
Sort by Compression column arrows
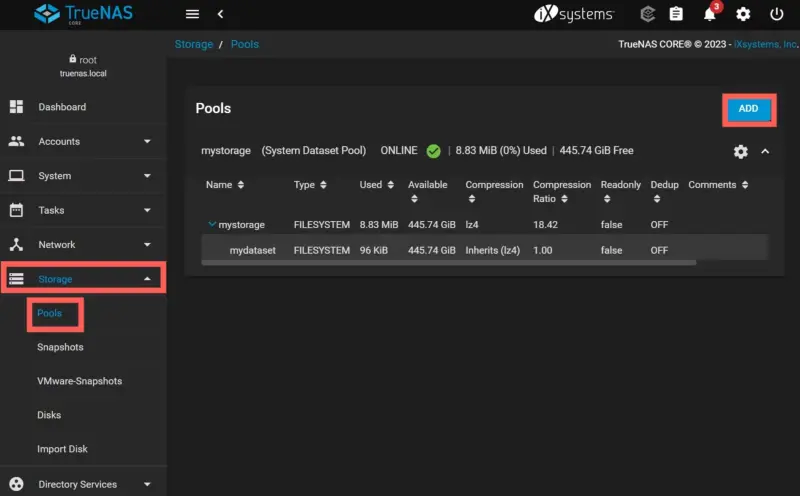pos(471,199)
